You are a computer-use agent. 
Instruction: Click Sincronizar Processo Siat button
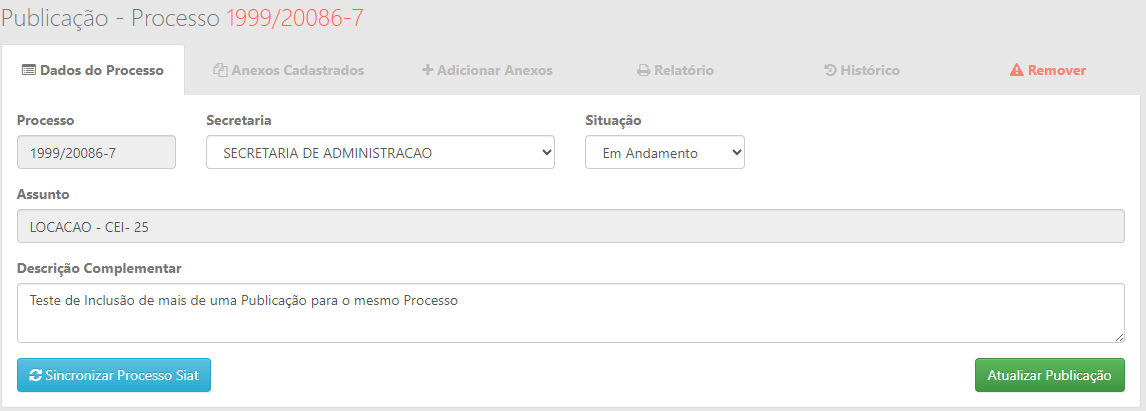114,375
